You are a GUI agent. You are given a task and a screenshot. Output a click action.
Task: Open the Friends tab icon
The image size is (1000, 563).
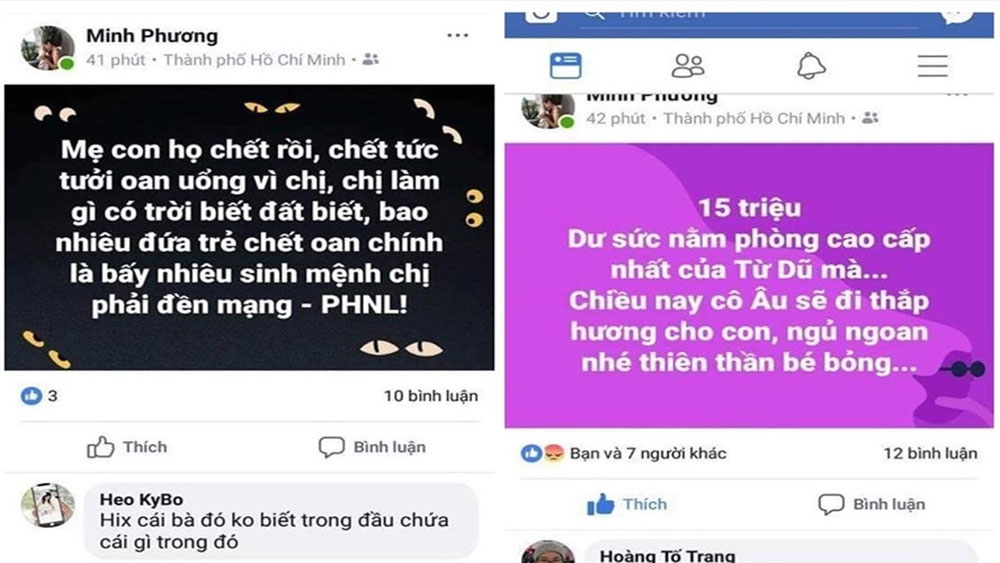pyautogui.click(x=688, y=66)
